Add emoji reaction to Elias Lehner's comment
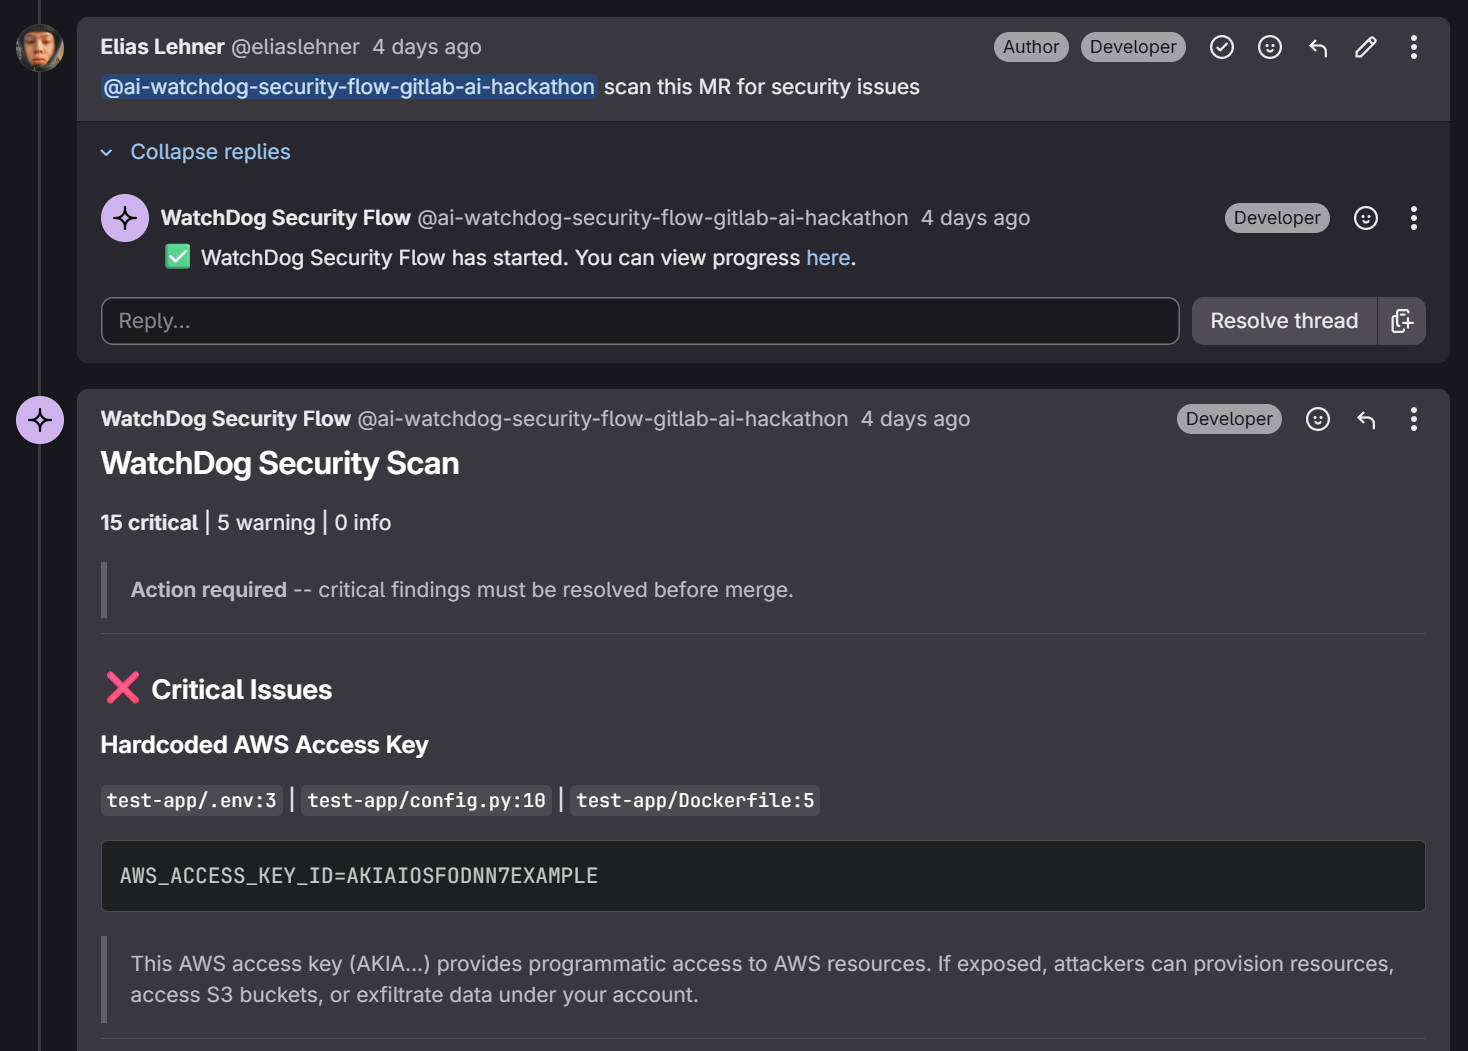 pos(1269,47)
